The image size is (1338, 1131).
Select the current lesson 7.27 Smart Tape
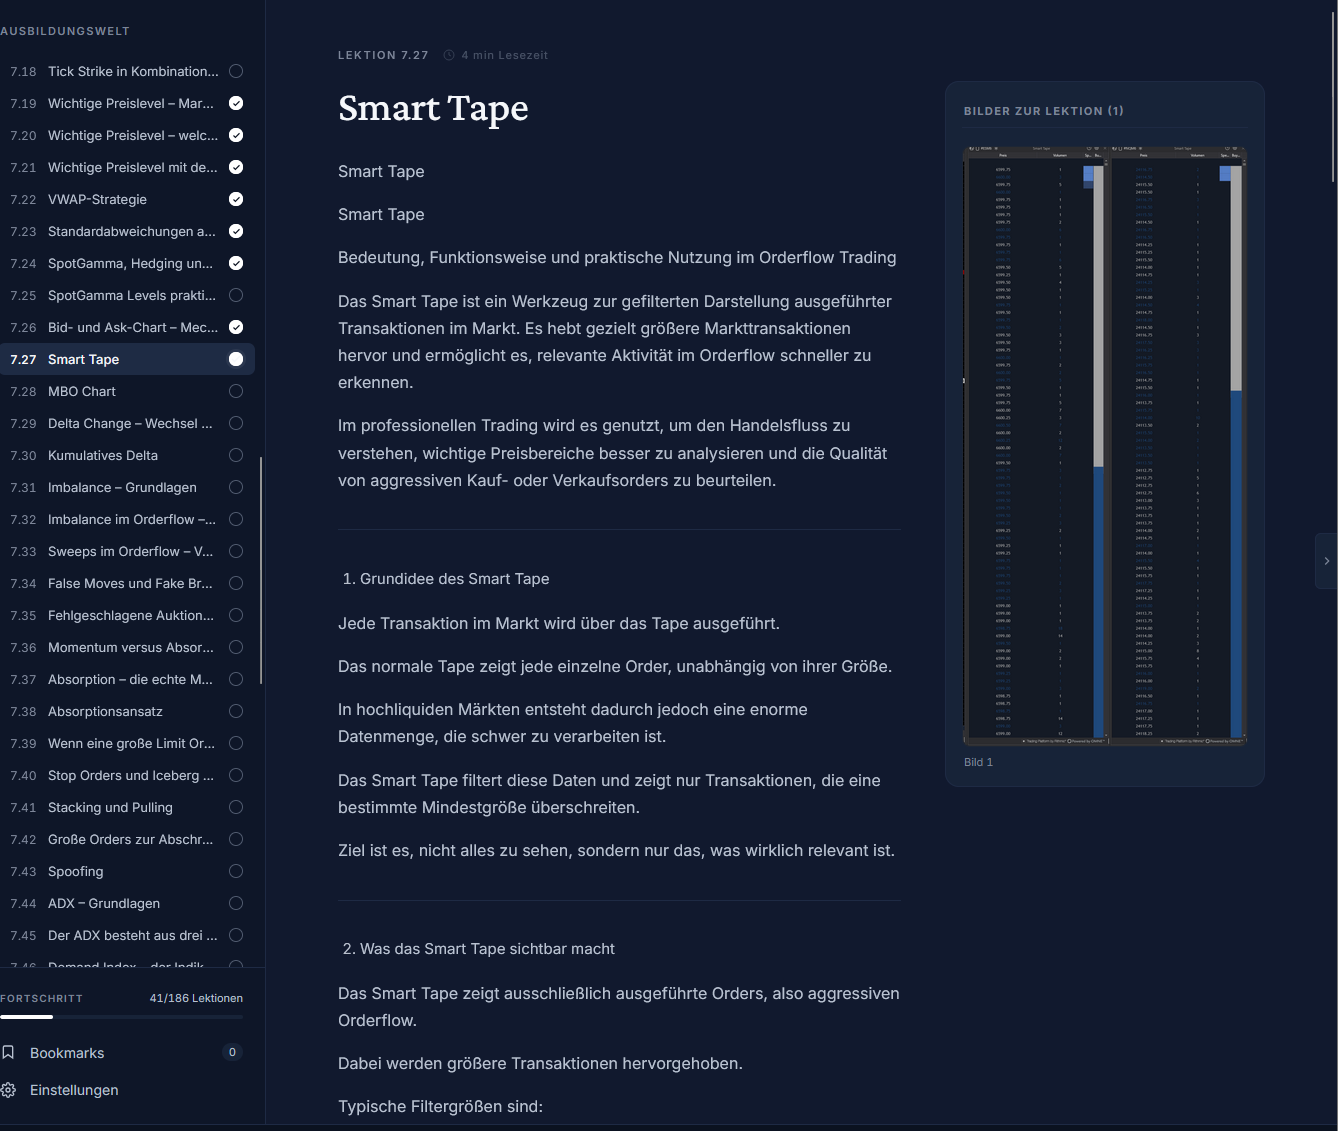pos(127,359)
